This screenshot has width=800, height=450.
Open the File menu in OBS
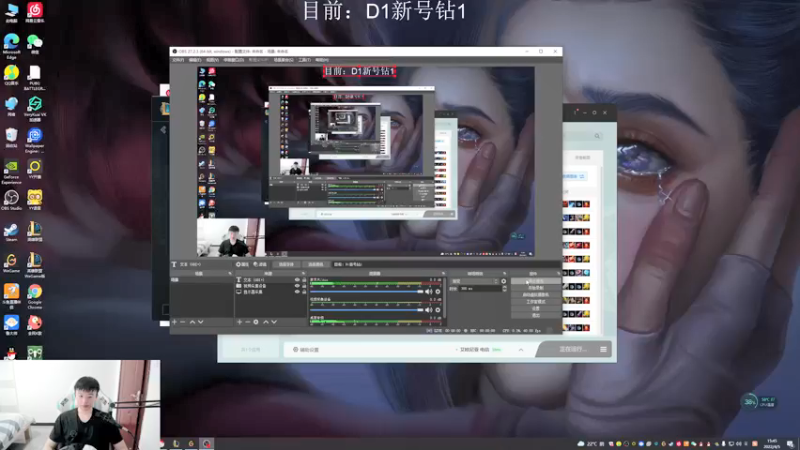[178, 60]
